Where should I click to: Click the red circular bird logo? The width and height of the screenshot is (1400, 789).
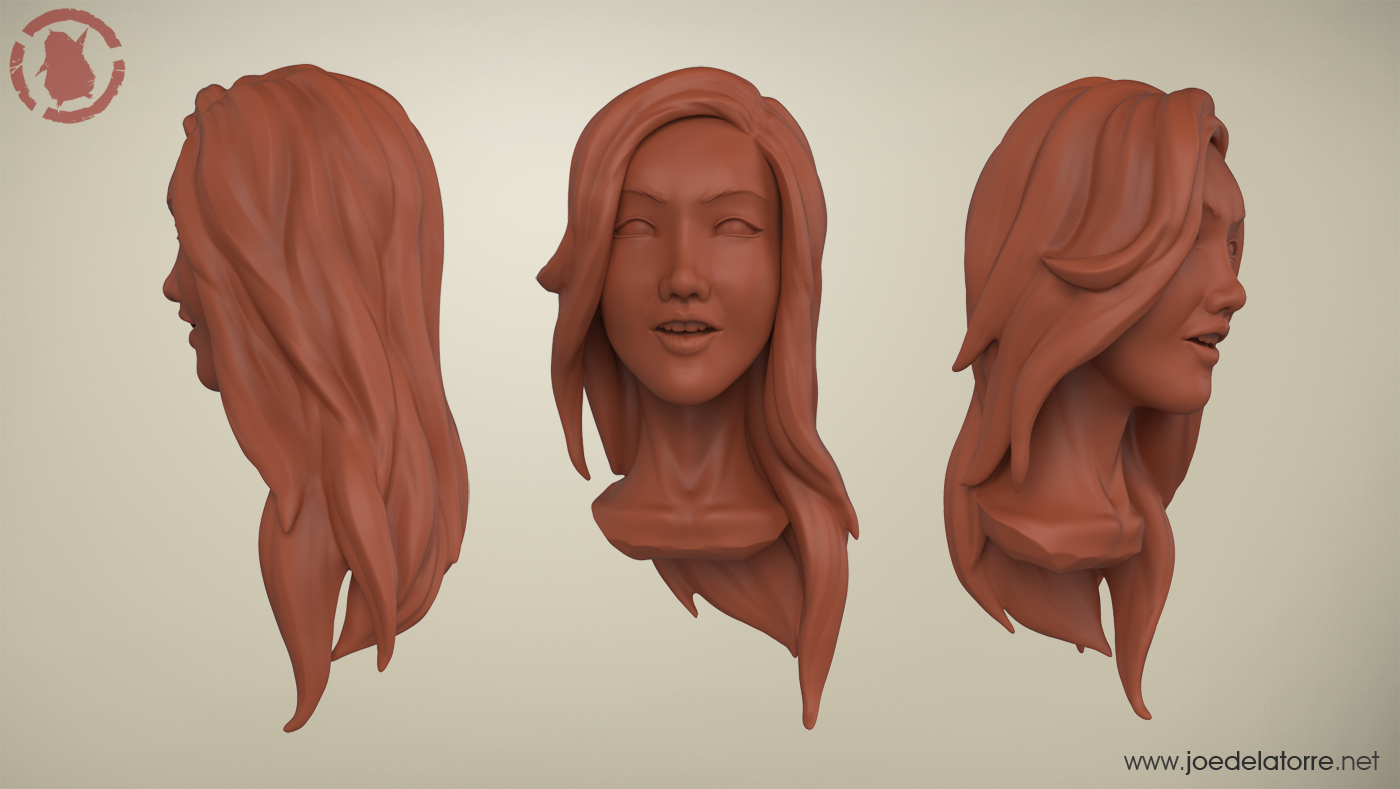67,66
